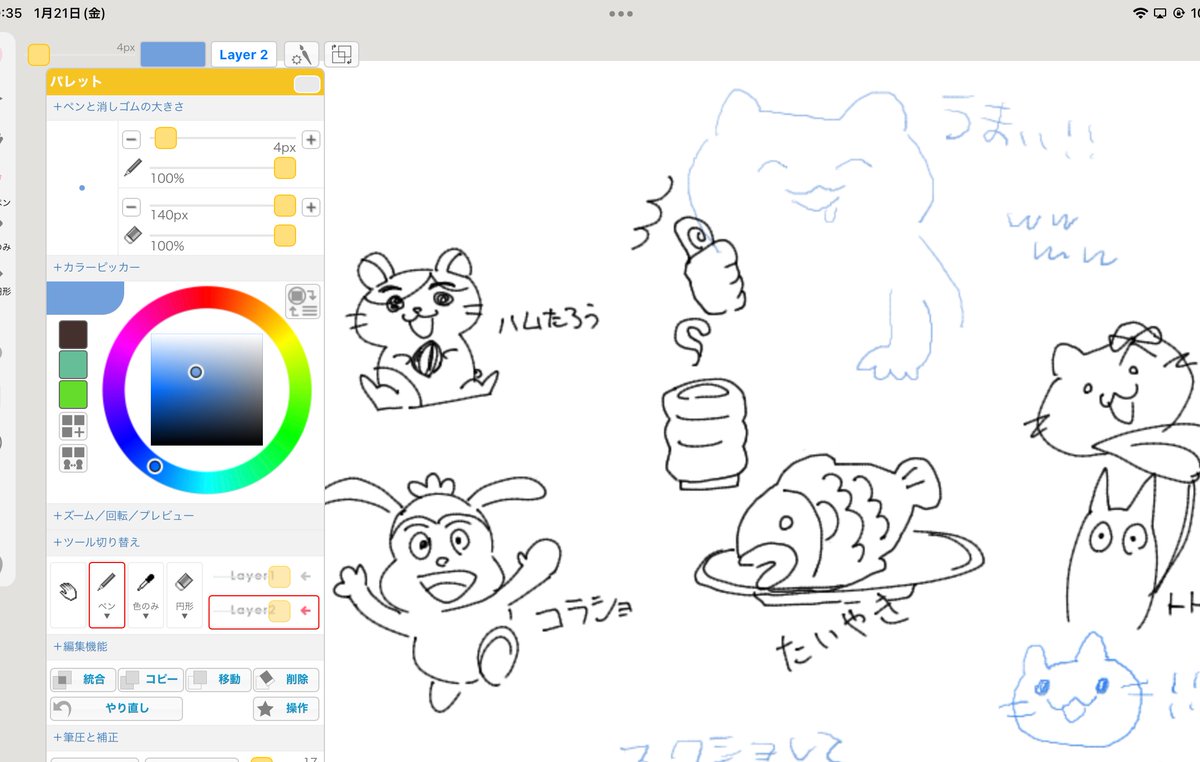Viewport: 1200px width, 762px height.
Task: Click the 1月21日(金) date in status bar
Action: coord(69,14)
